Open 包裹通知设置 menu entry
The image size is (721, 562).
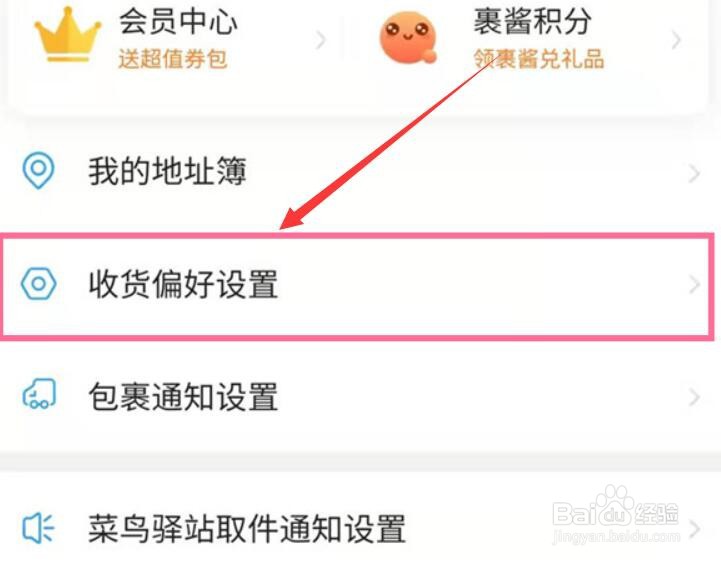[360, 396]
